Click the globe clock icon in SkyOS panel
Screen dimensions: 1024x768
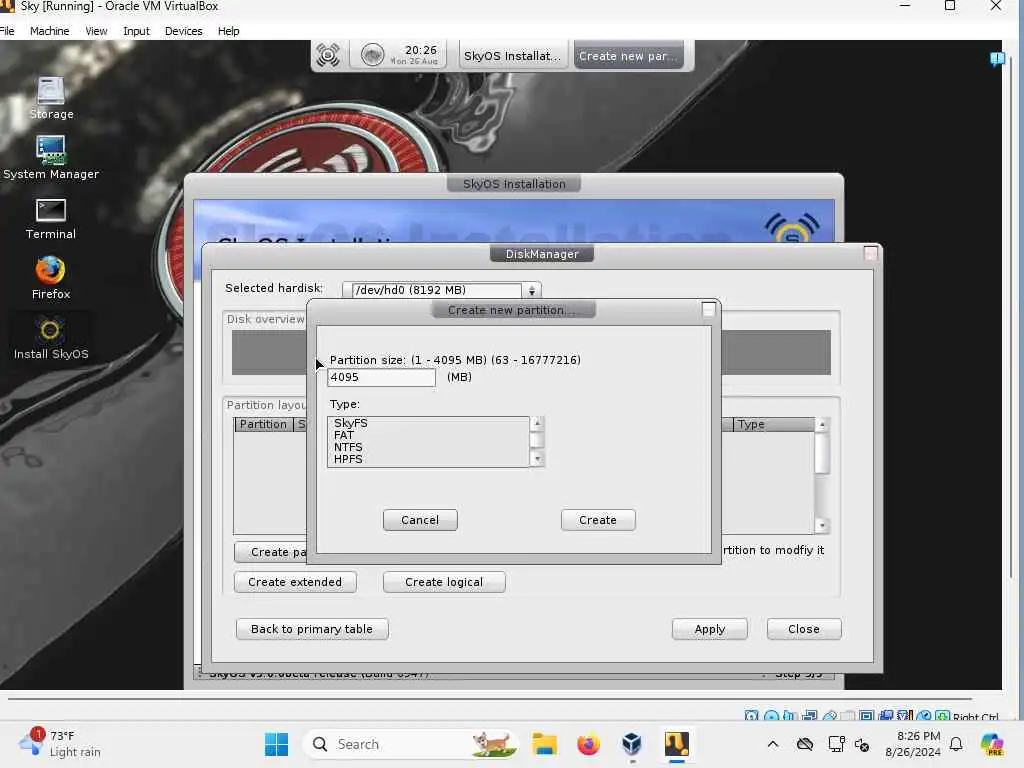point(372,55)
